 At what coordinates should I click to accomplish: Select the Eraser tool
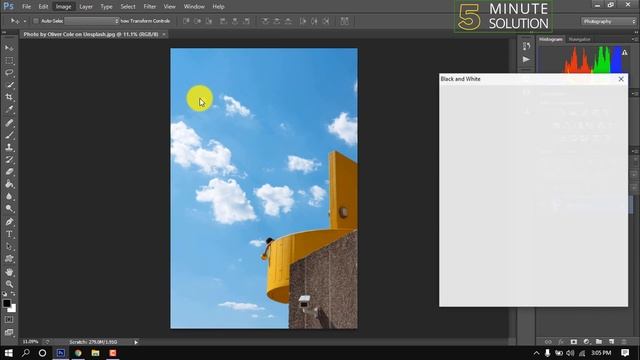pyautogui.click(x=9, y=171)
